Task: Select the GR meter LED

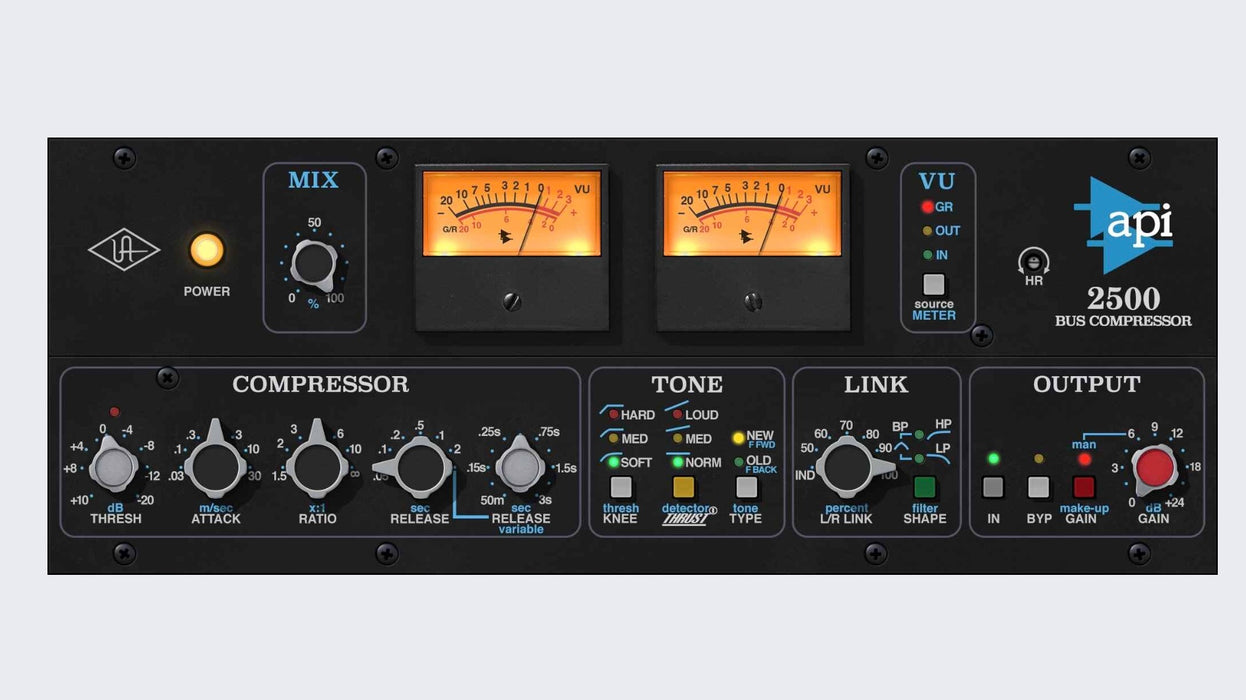Action: pos(927,207)
